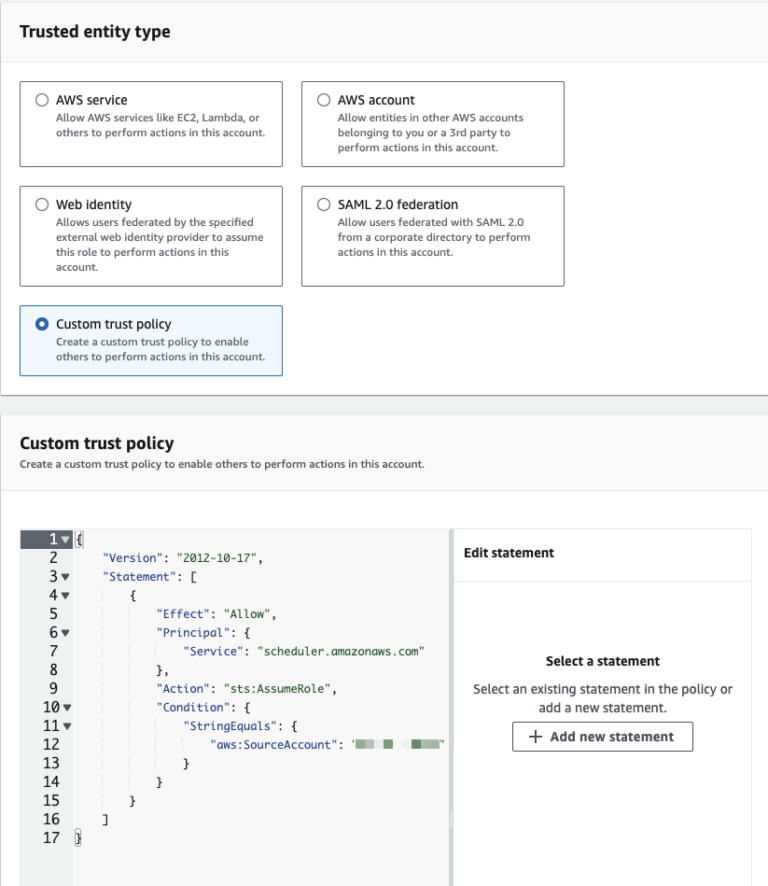Select the Custom trust policy option
This screenshot has height=886, width=768.
[42, 324]
